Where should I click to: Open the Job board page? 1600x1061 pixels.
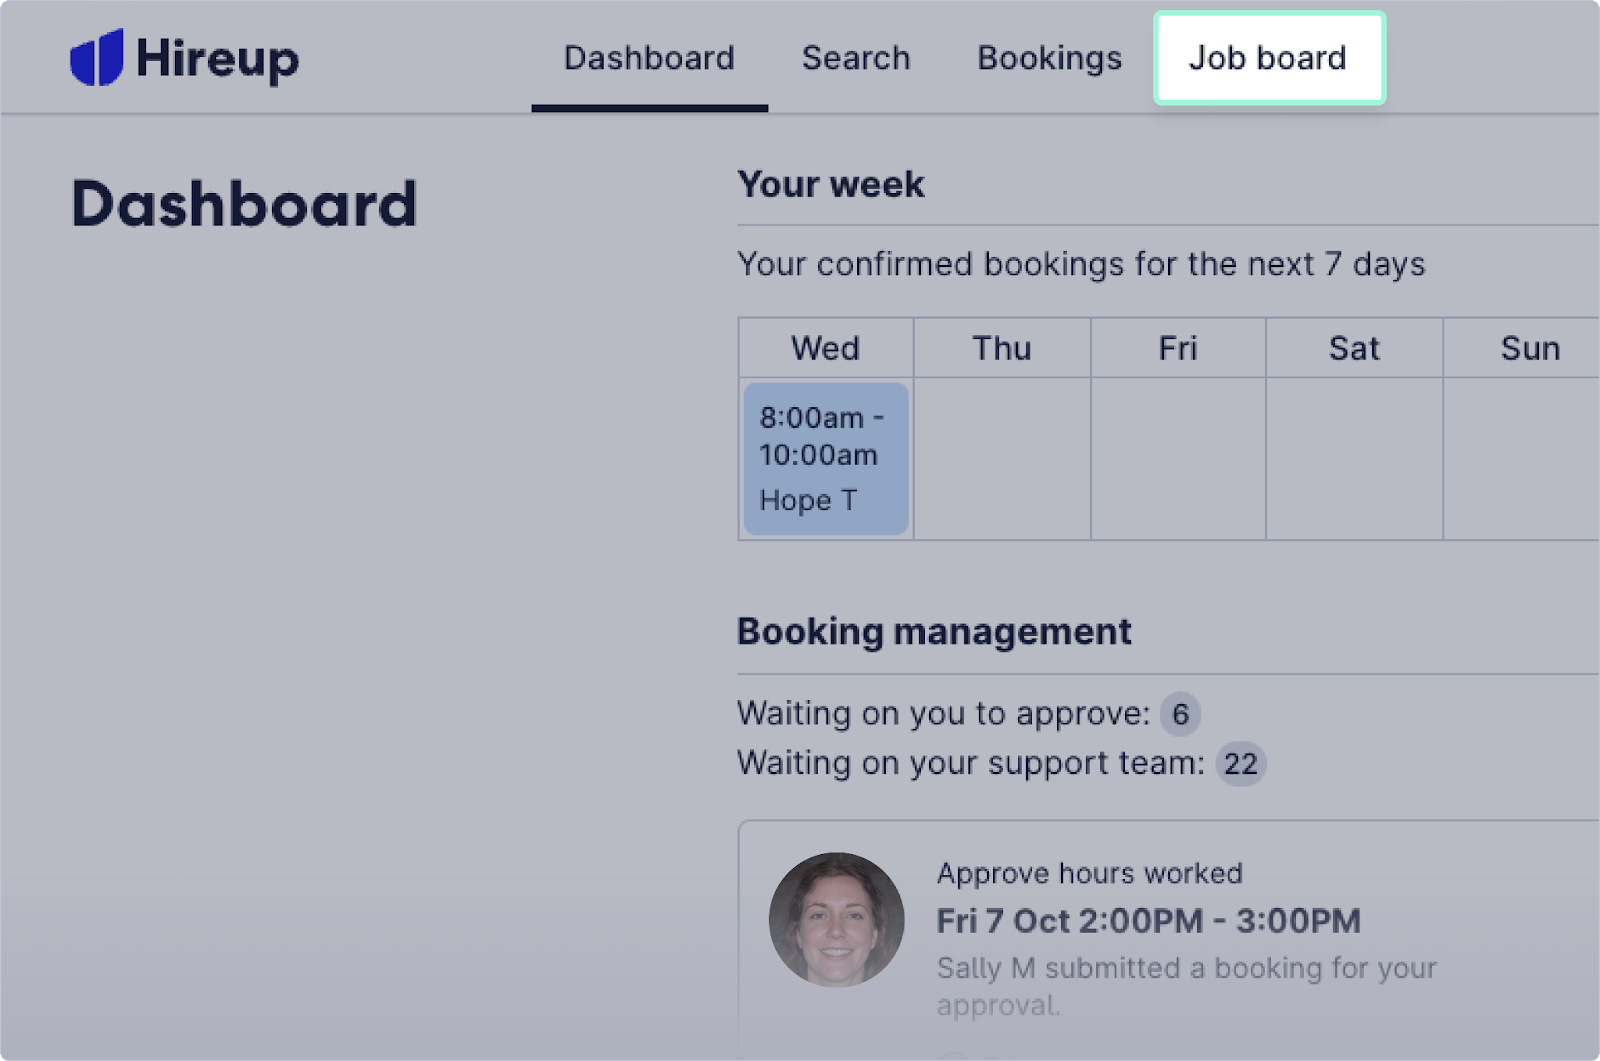point(1268,57)
